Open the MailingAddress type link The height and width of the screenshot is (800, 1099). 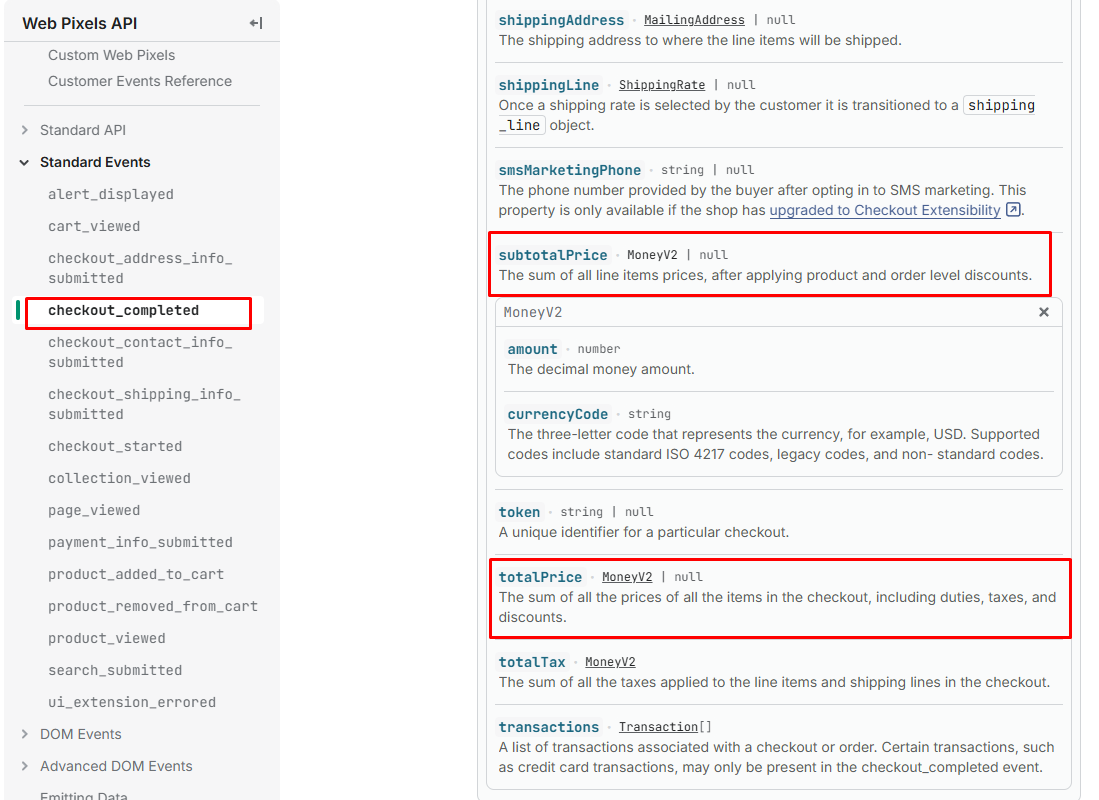pyautogui.click(x=694, y=20)
